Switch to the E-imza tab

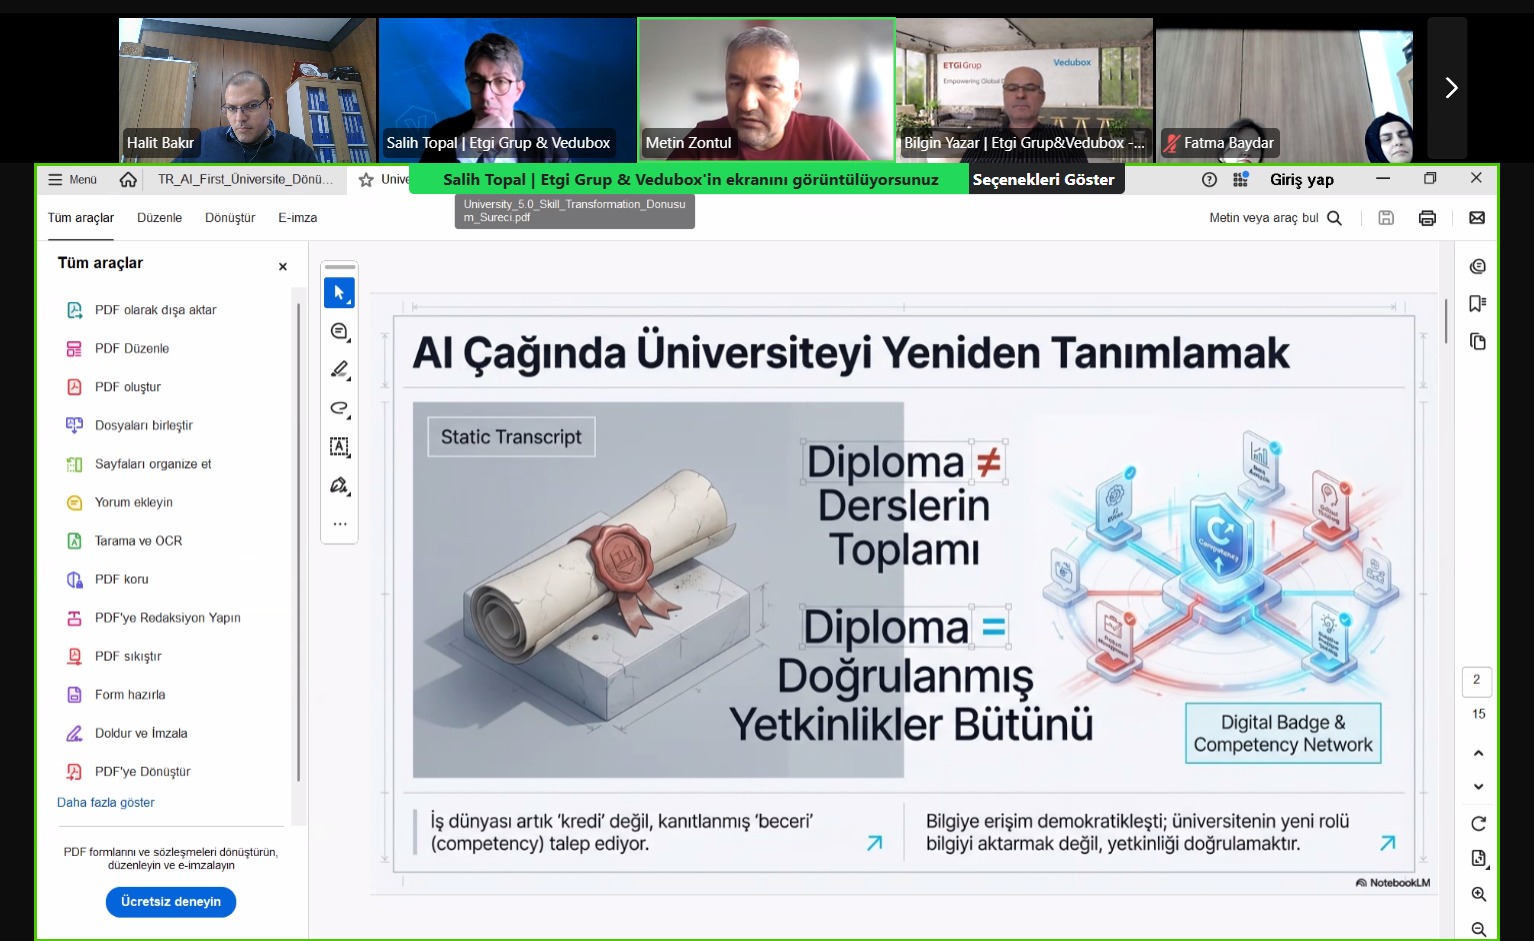point(297,218)
